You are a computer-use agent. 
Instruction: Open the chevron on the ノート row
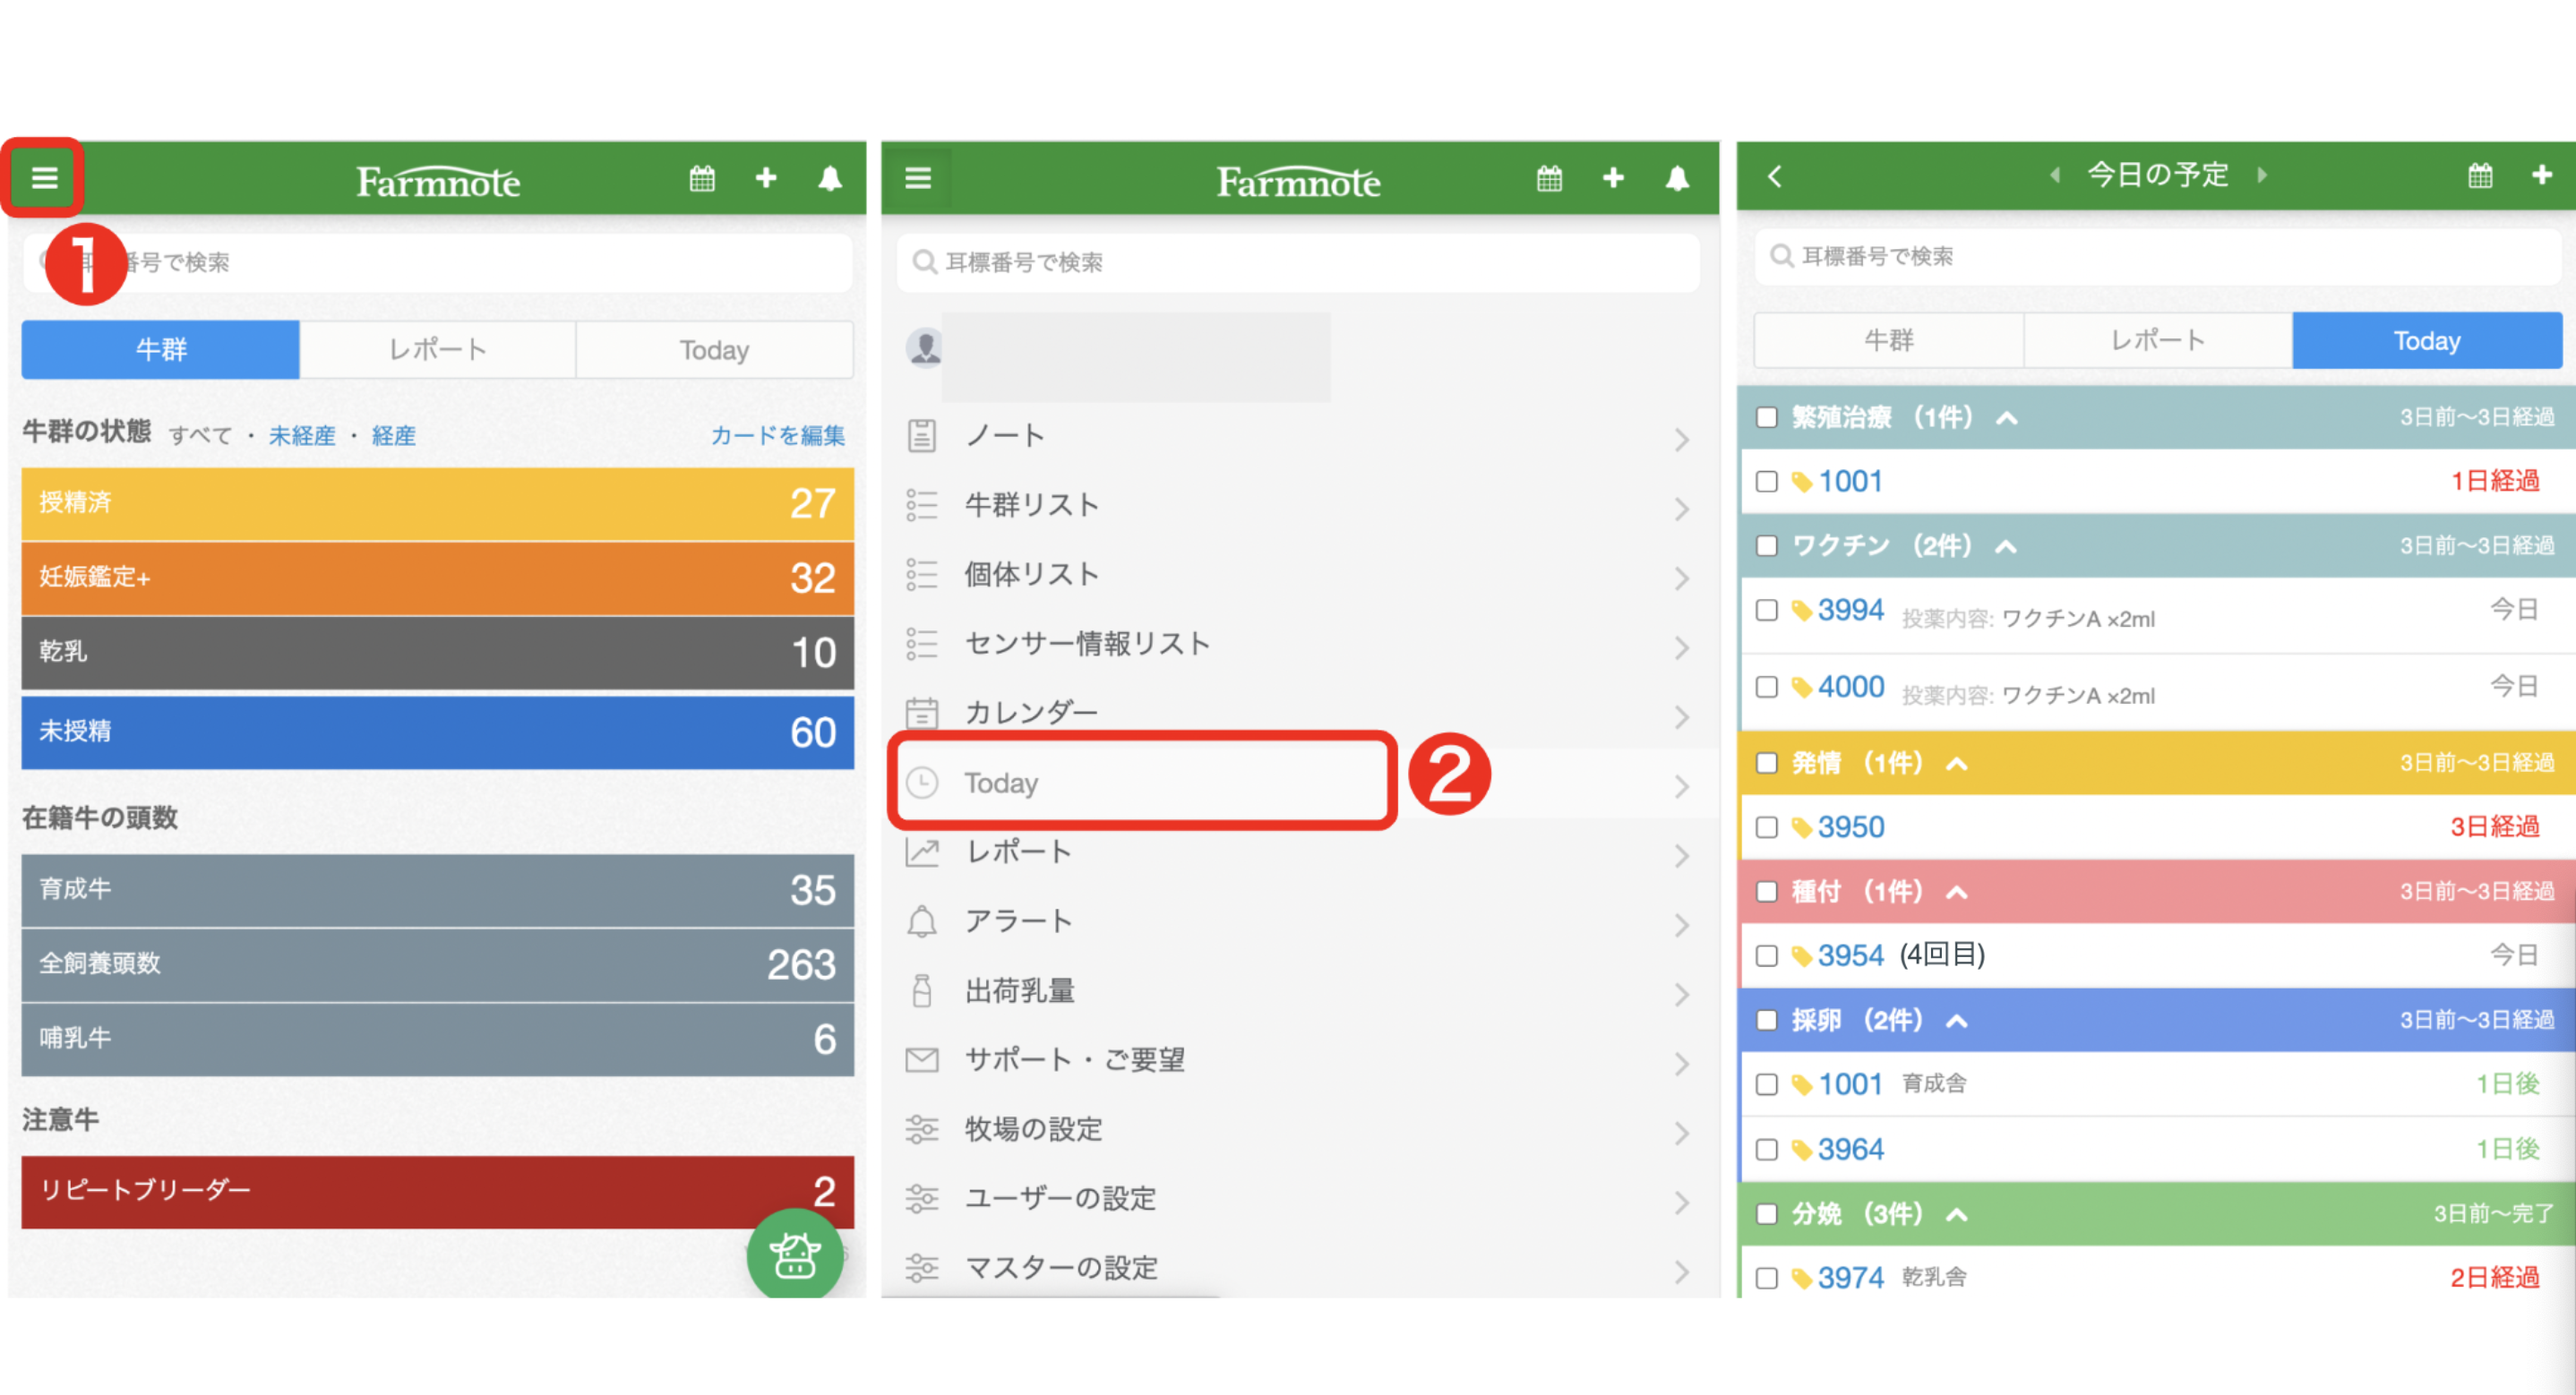tap(1682, 440)
